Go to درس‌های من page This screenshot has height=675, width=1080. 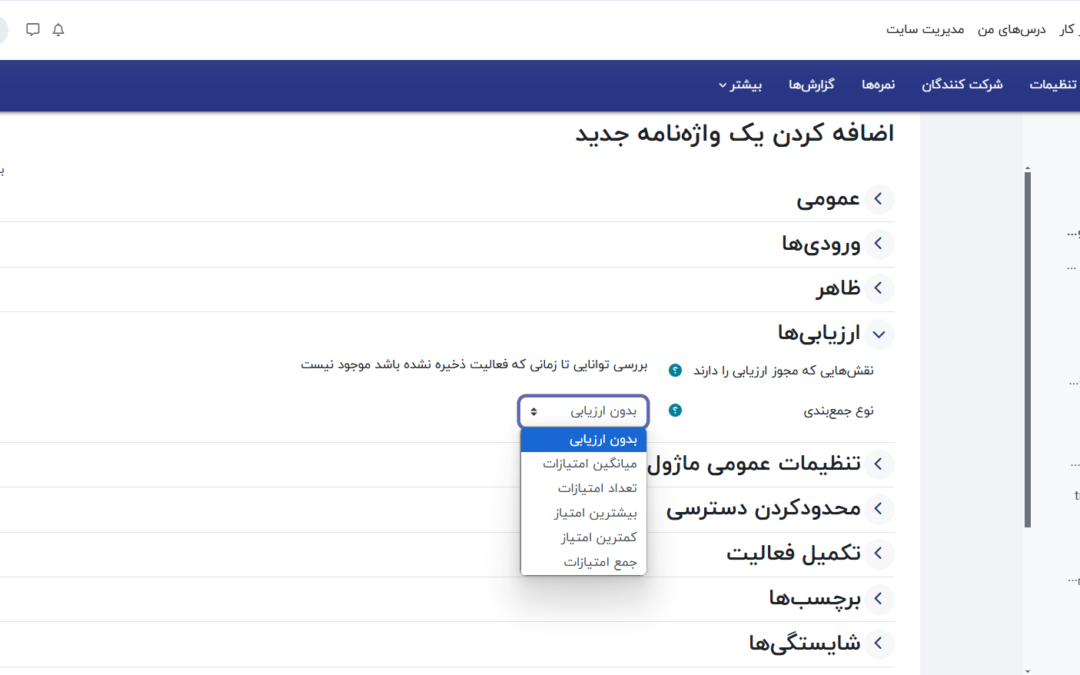coord(1011,30)
